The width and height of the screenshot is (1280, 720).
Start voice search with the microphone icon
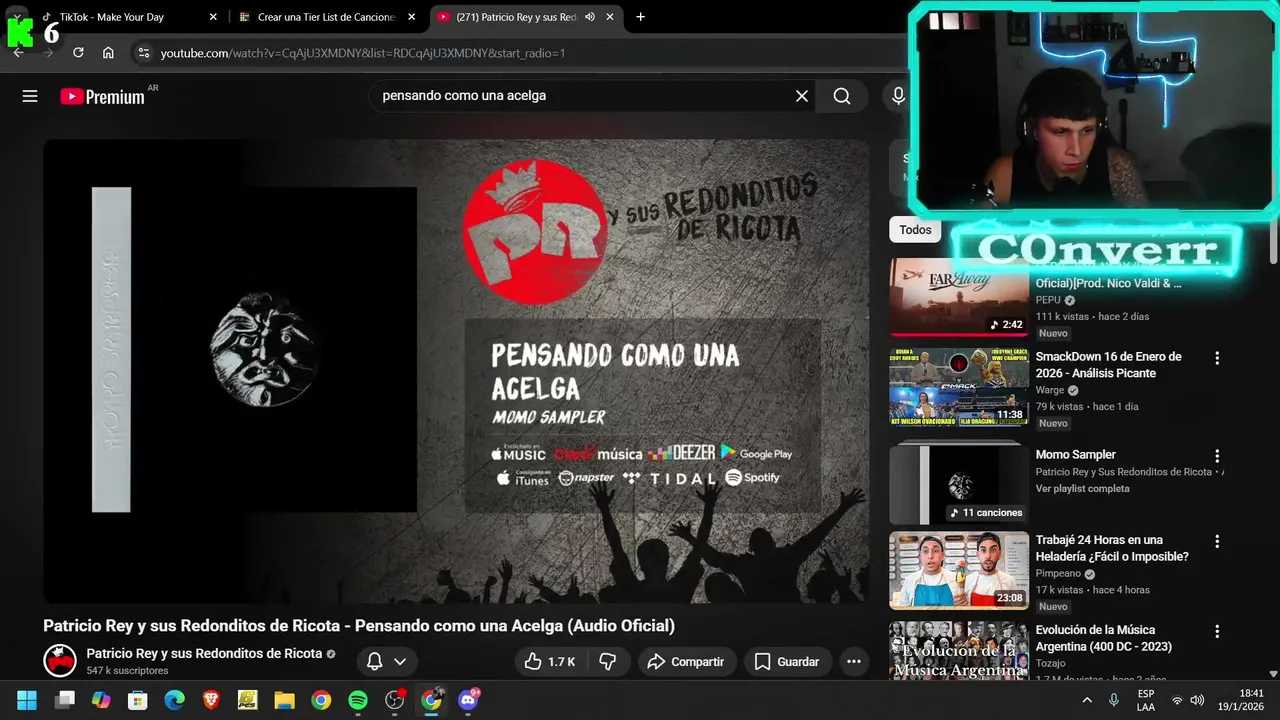898,96
